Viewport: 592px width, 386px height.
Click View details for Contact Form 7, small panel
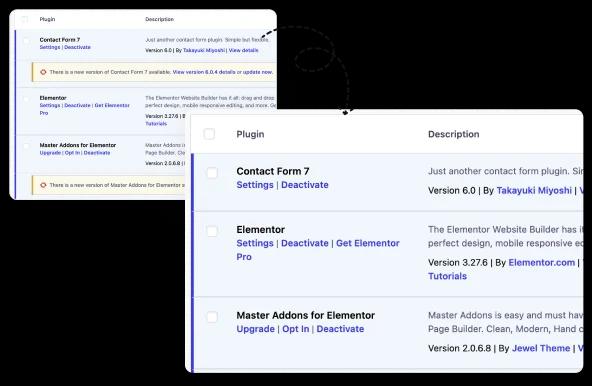pos(244,50)
